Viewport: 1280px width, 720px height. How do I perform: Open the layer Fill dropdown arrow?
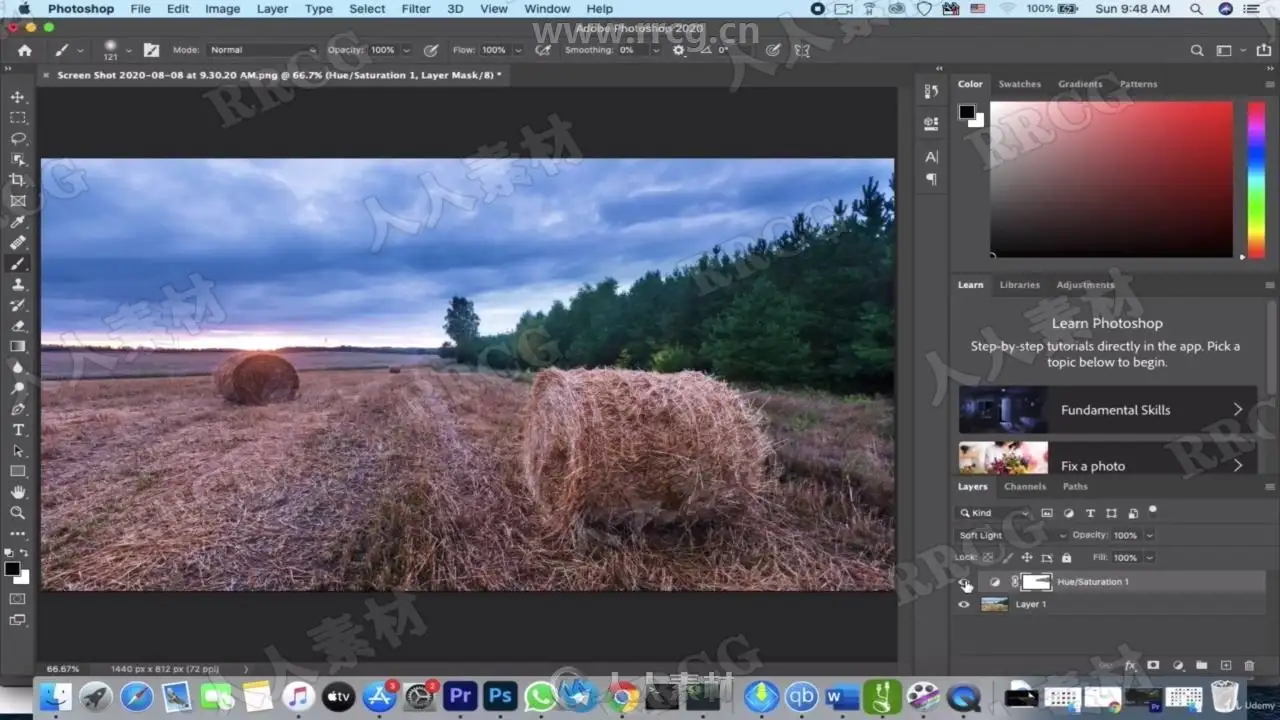point(1150,558)
